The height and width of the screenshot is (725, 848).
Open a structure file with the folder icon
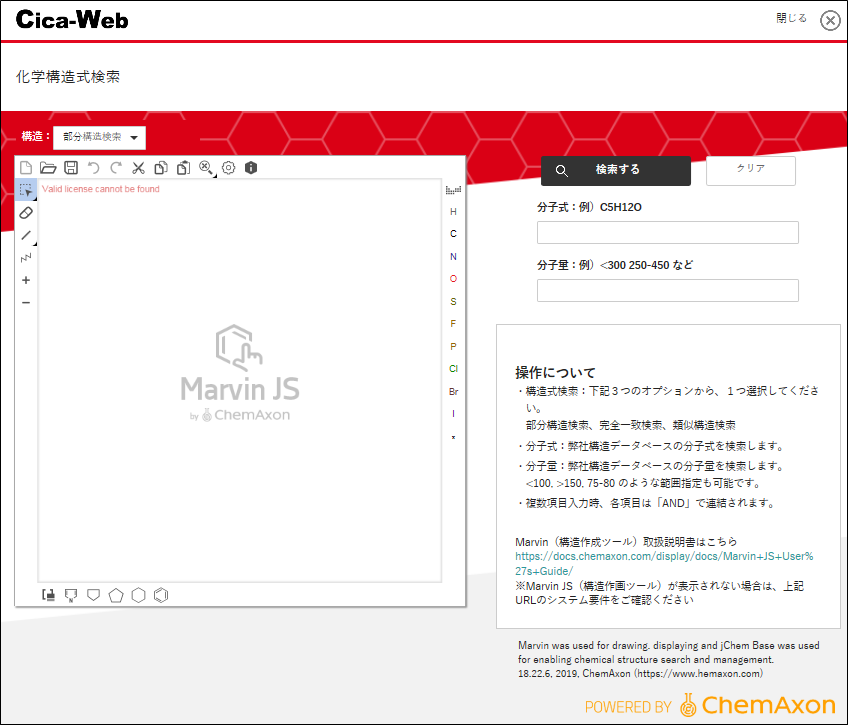pyautogui.click(x=48, y=168)
